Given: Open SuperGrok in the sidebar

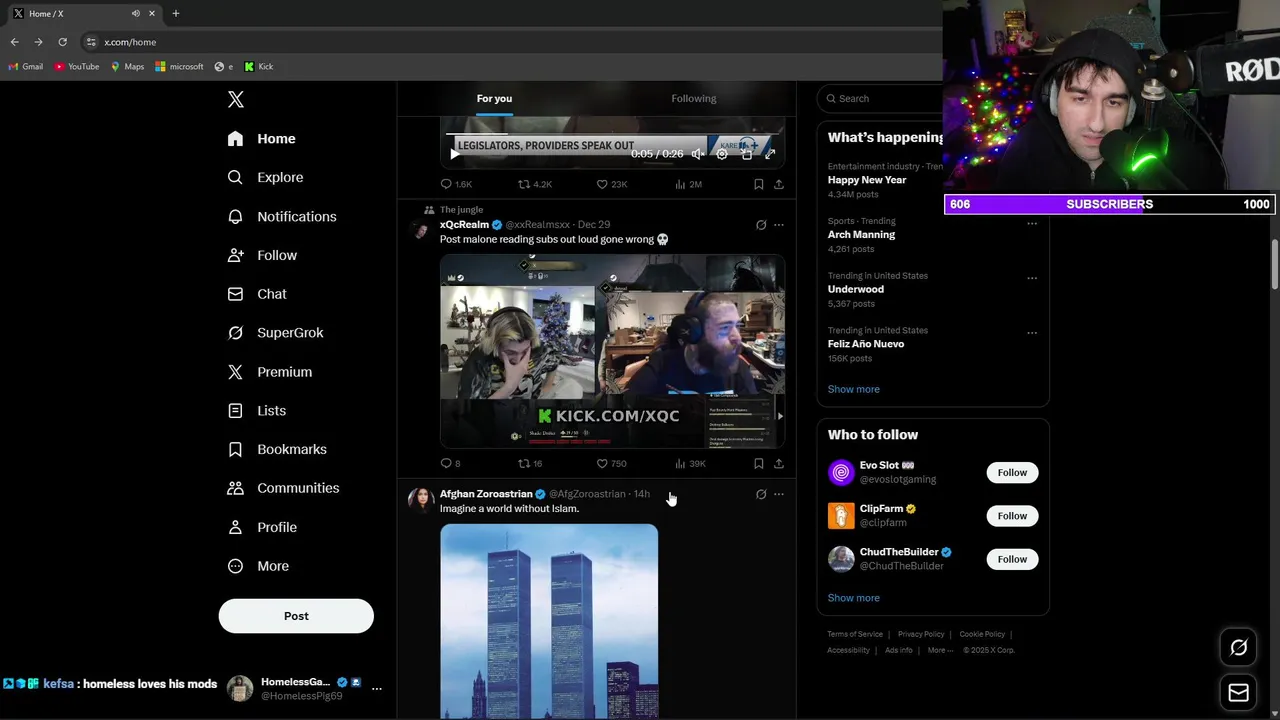Looking at the screenshot, I should pos(275,333).
